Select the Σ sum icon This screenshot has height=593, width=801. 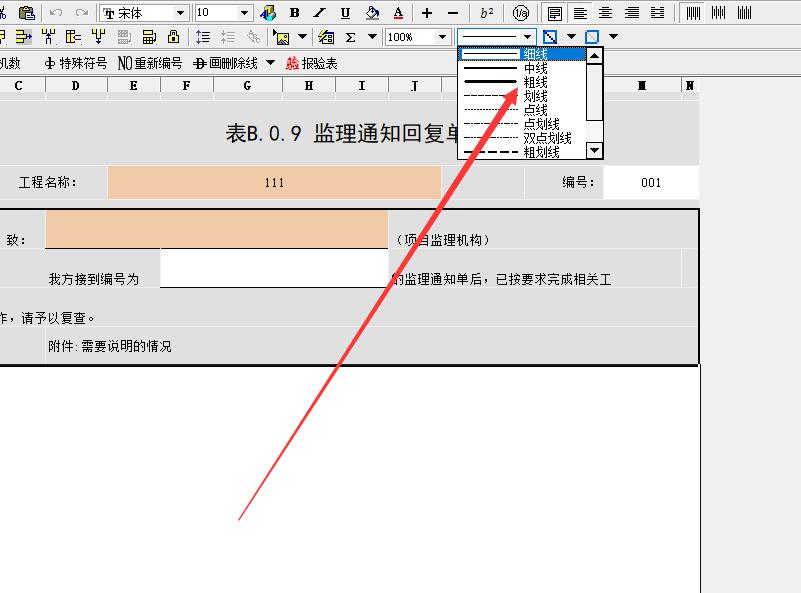350,36
